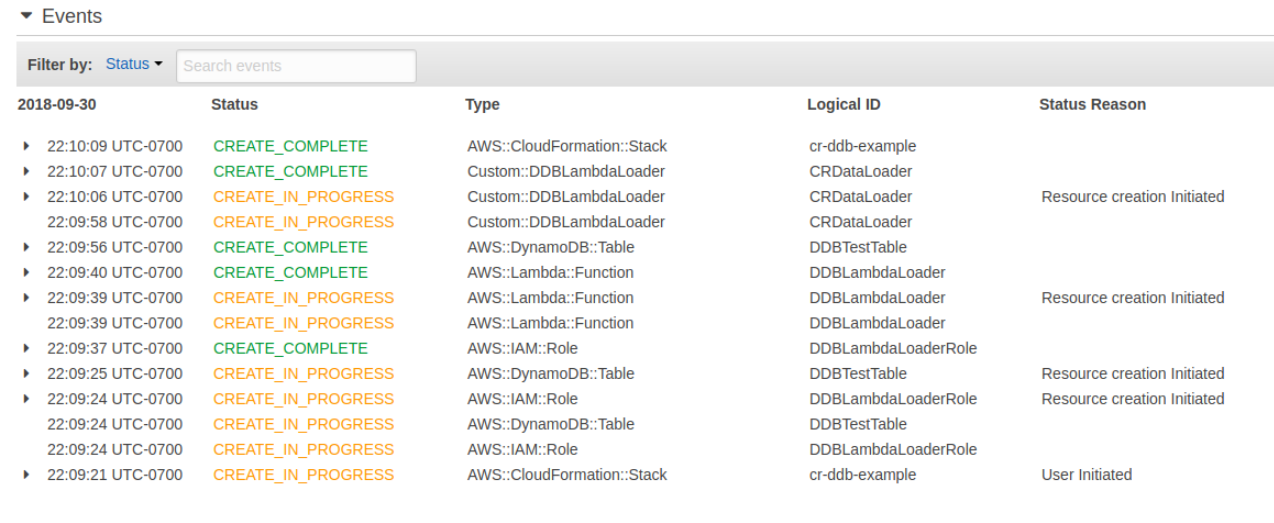The height and width of the screenshot is (523, 1274).
Task: Click CREATE_IN_PROGRESS status at 22:09:21
Action: [x=303, y=474]
